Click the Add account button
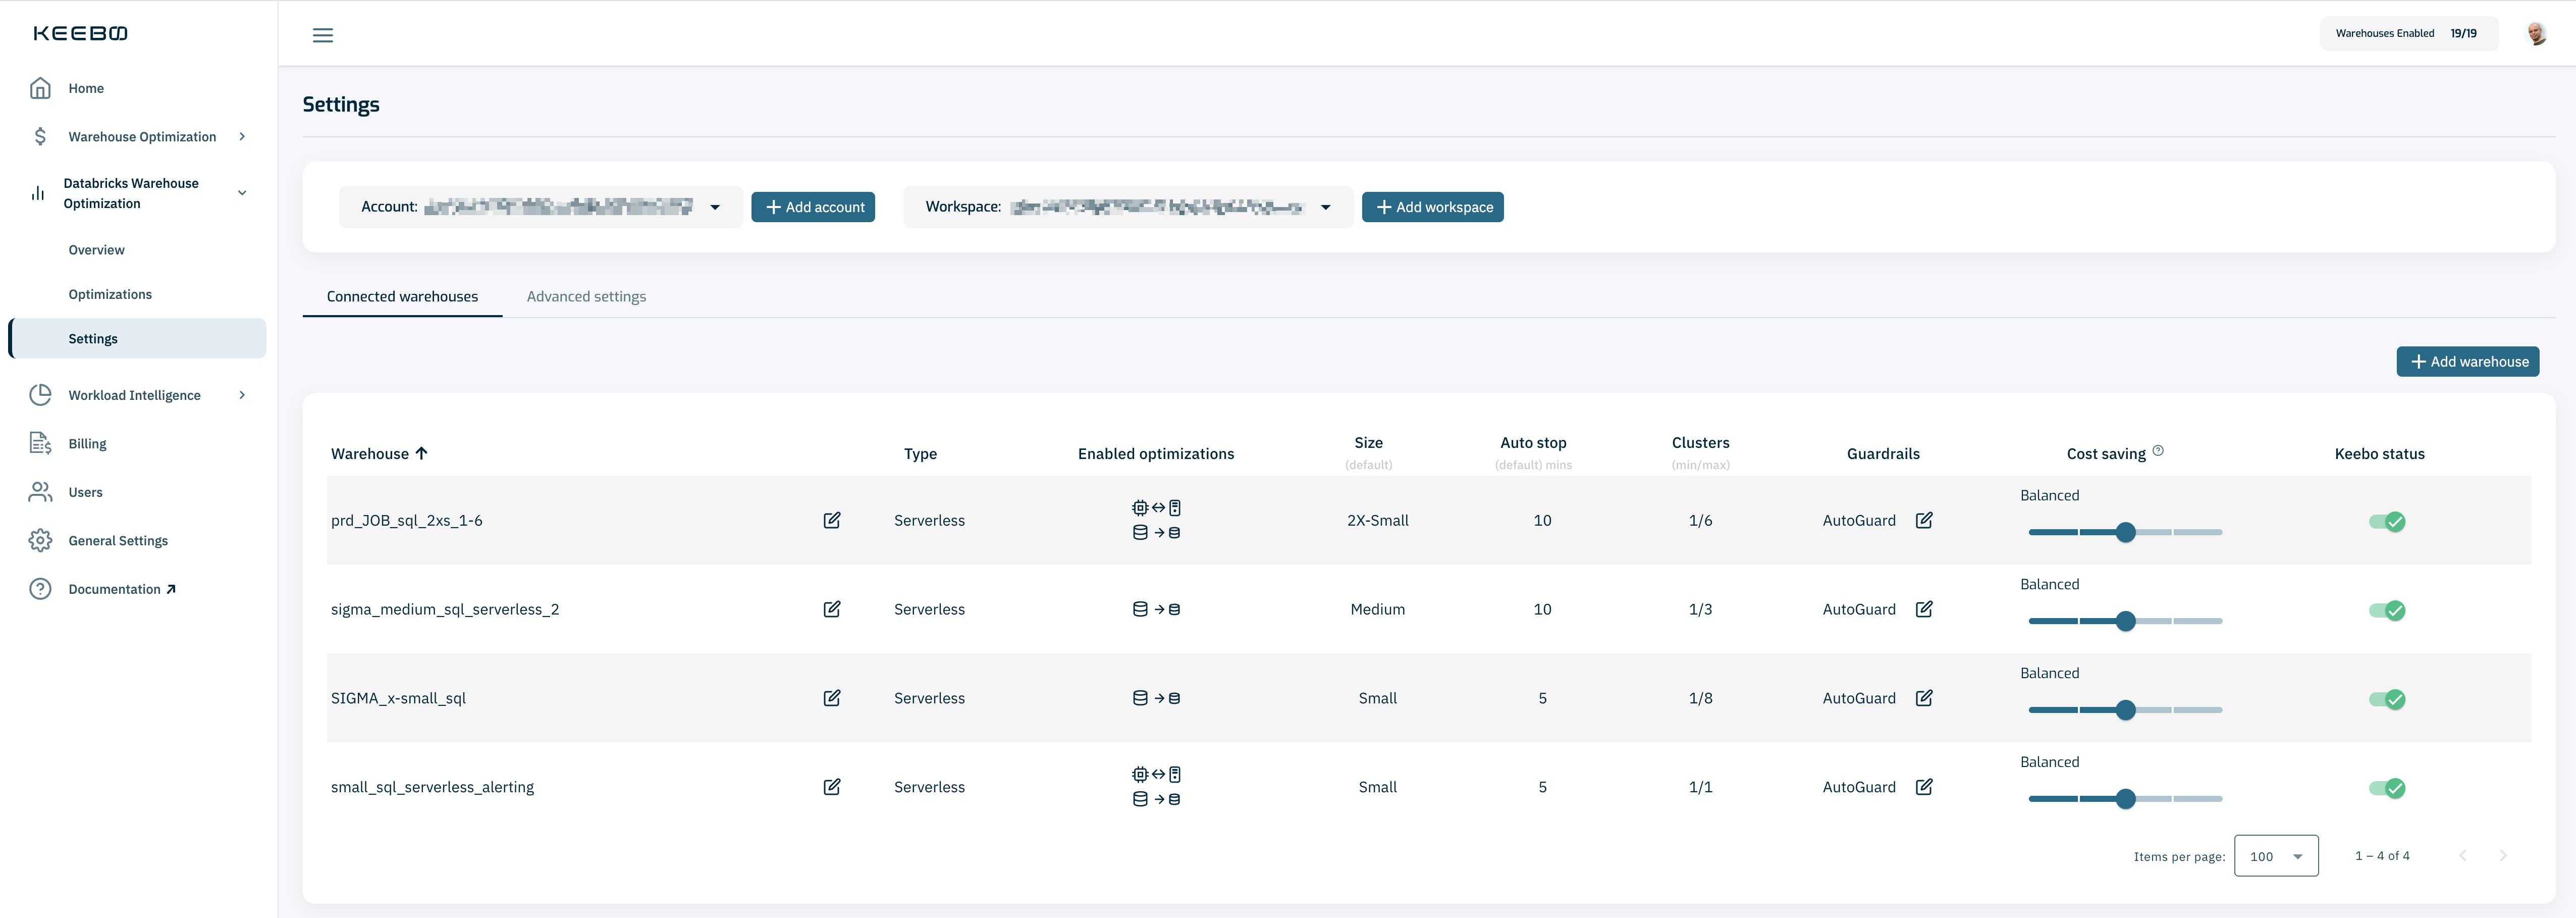Viewport: 2576px width, 918px height. [813, 207]
